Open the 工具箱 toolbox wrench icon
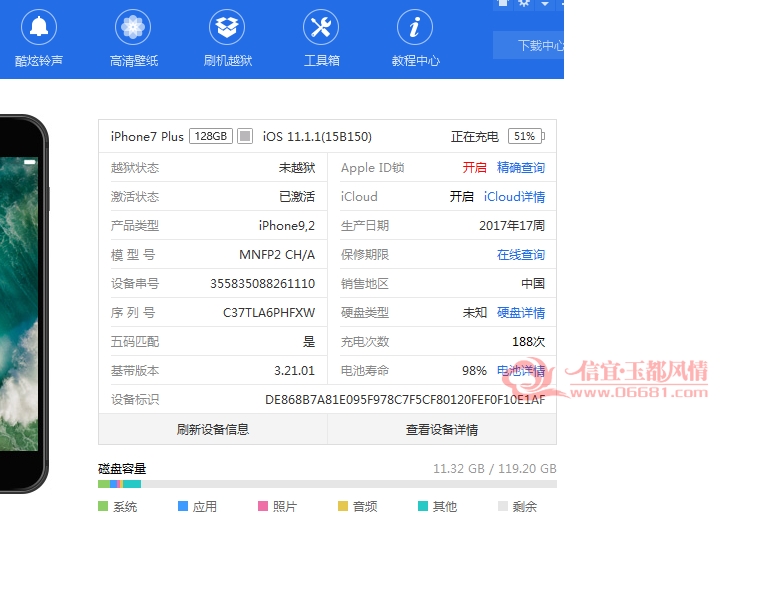The width and height of the screenshot is (768, 614). tap(321, 27)
